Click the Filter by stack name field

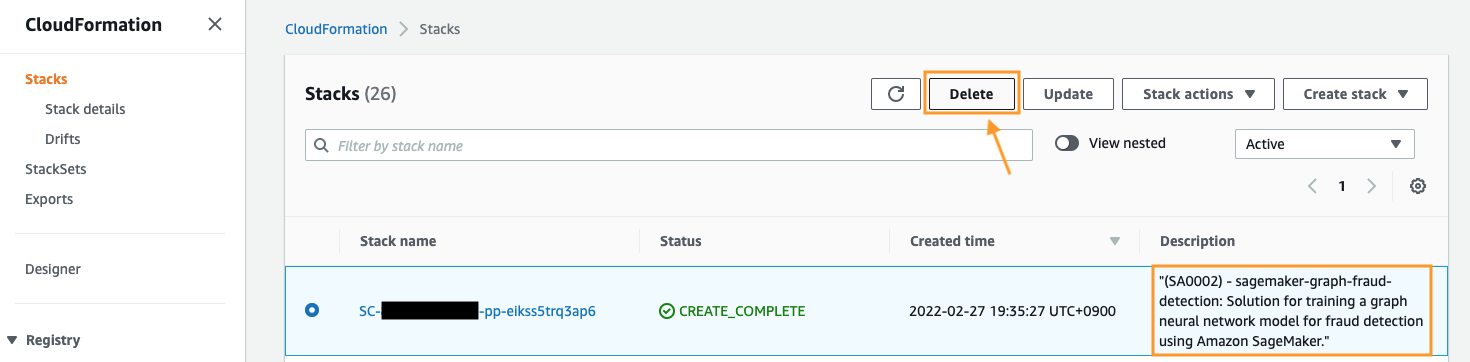pos(669,145)
